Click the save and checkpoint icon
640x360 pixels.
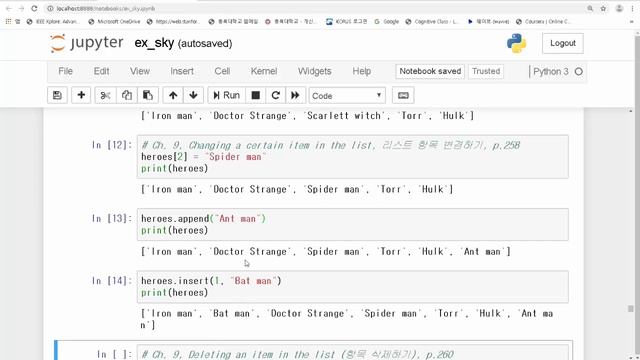57,96
